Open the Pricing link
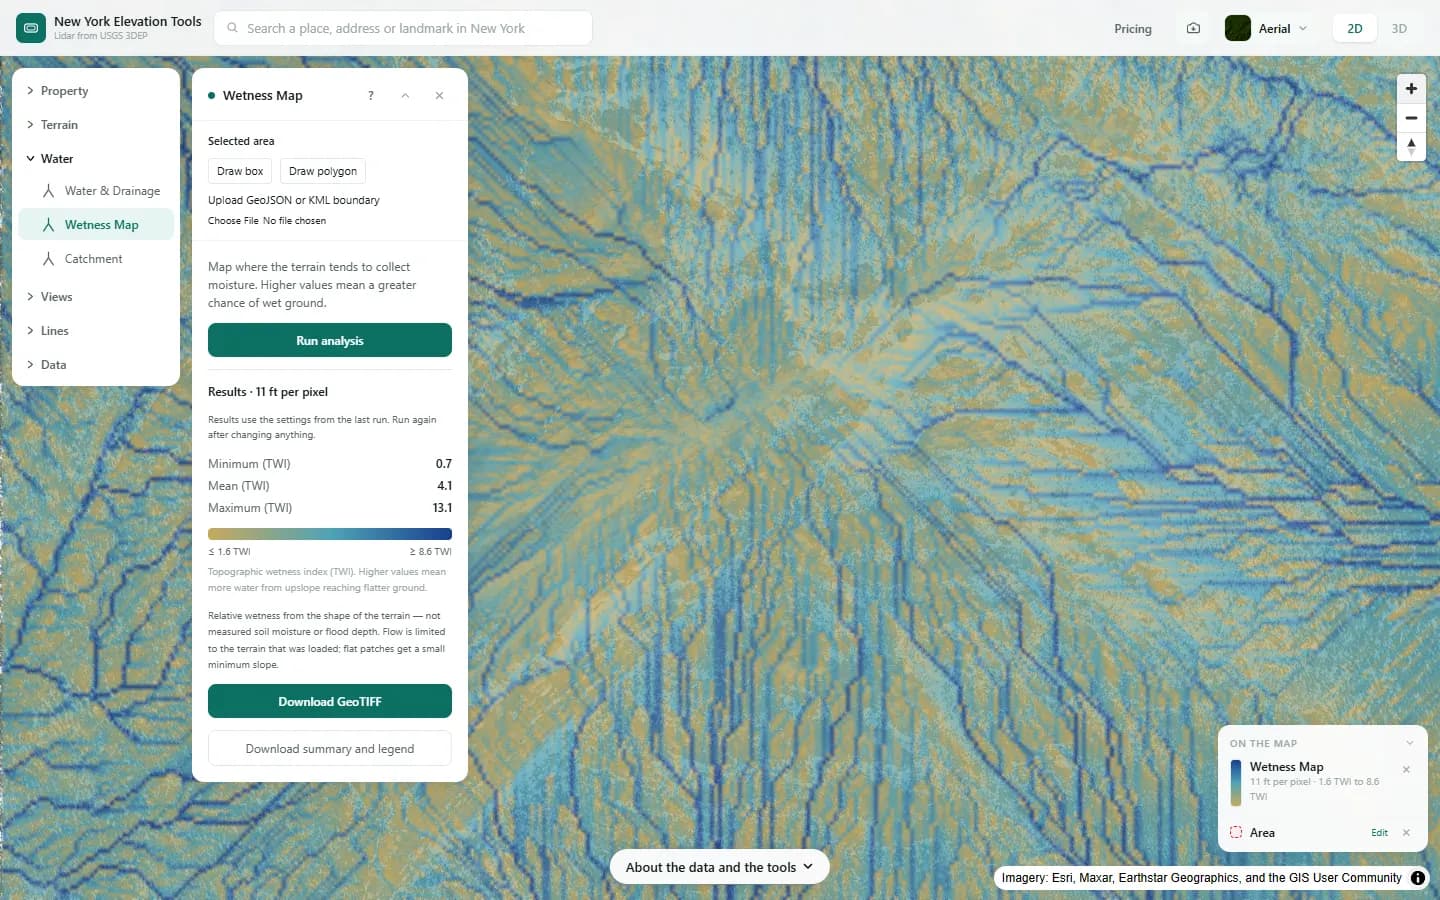The width and height of the screenshot is (1440, 900). pos(1133,28)
